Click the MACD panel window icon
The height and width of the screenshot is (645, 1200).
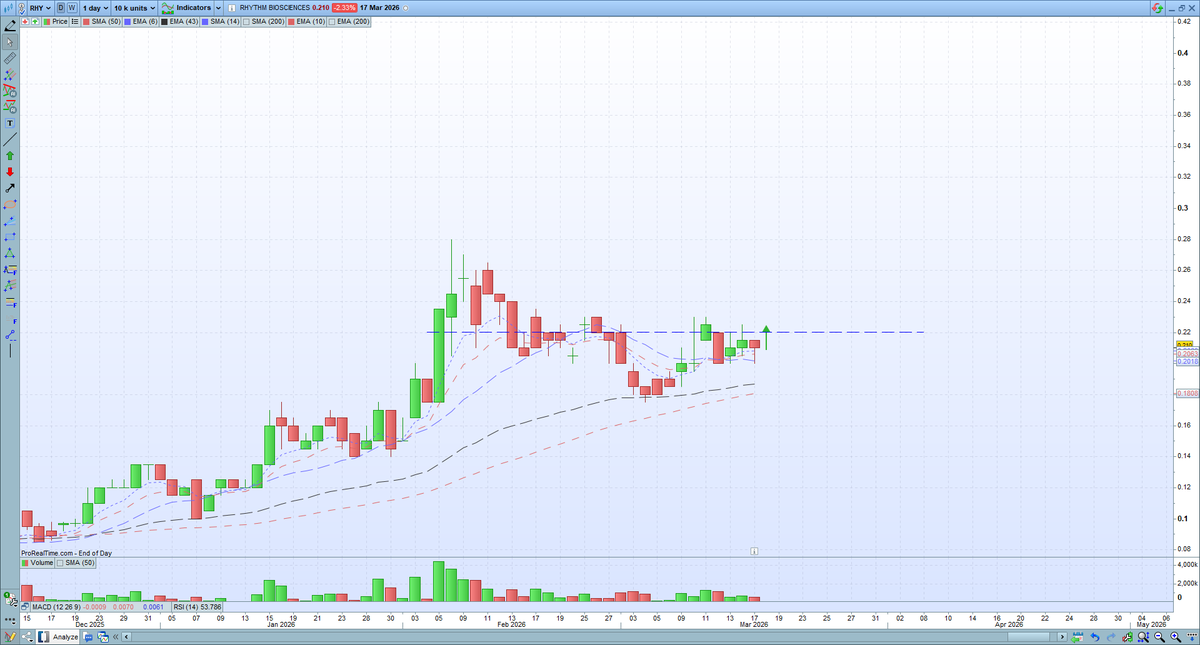click(x=25, y=607)
